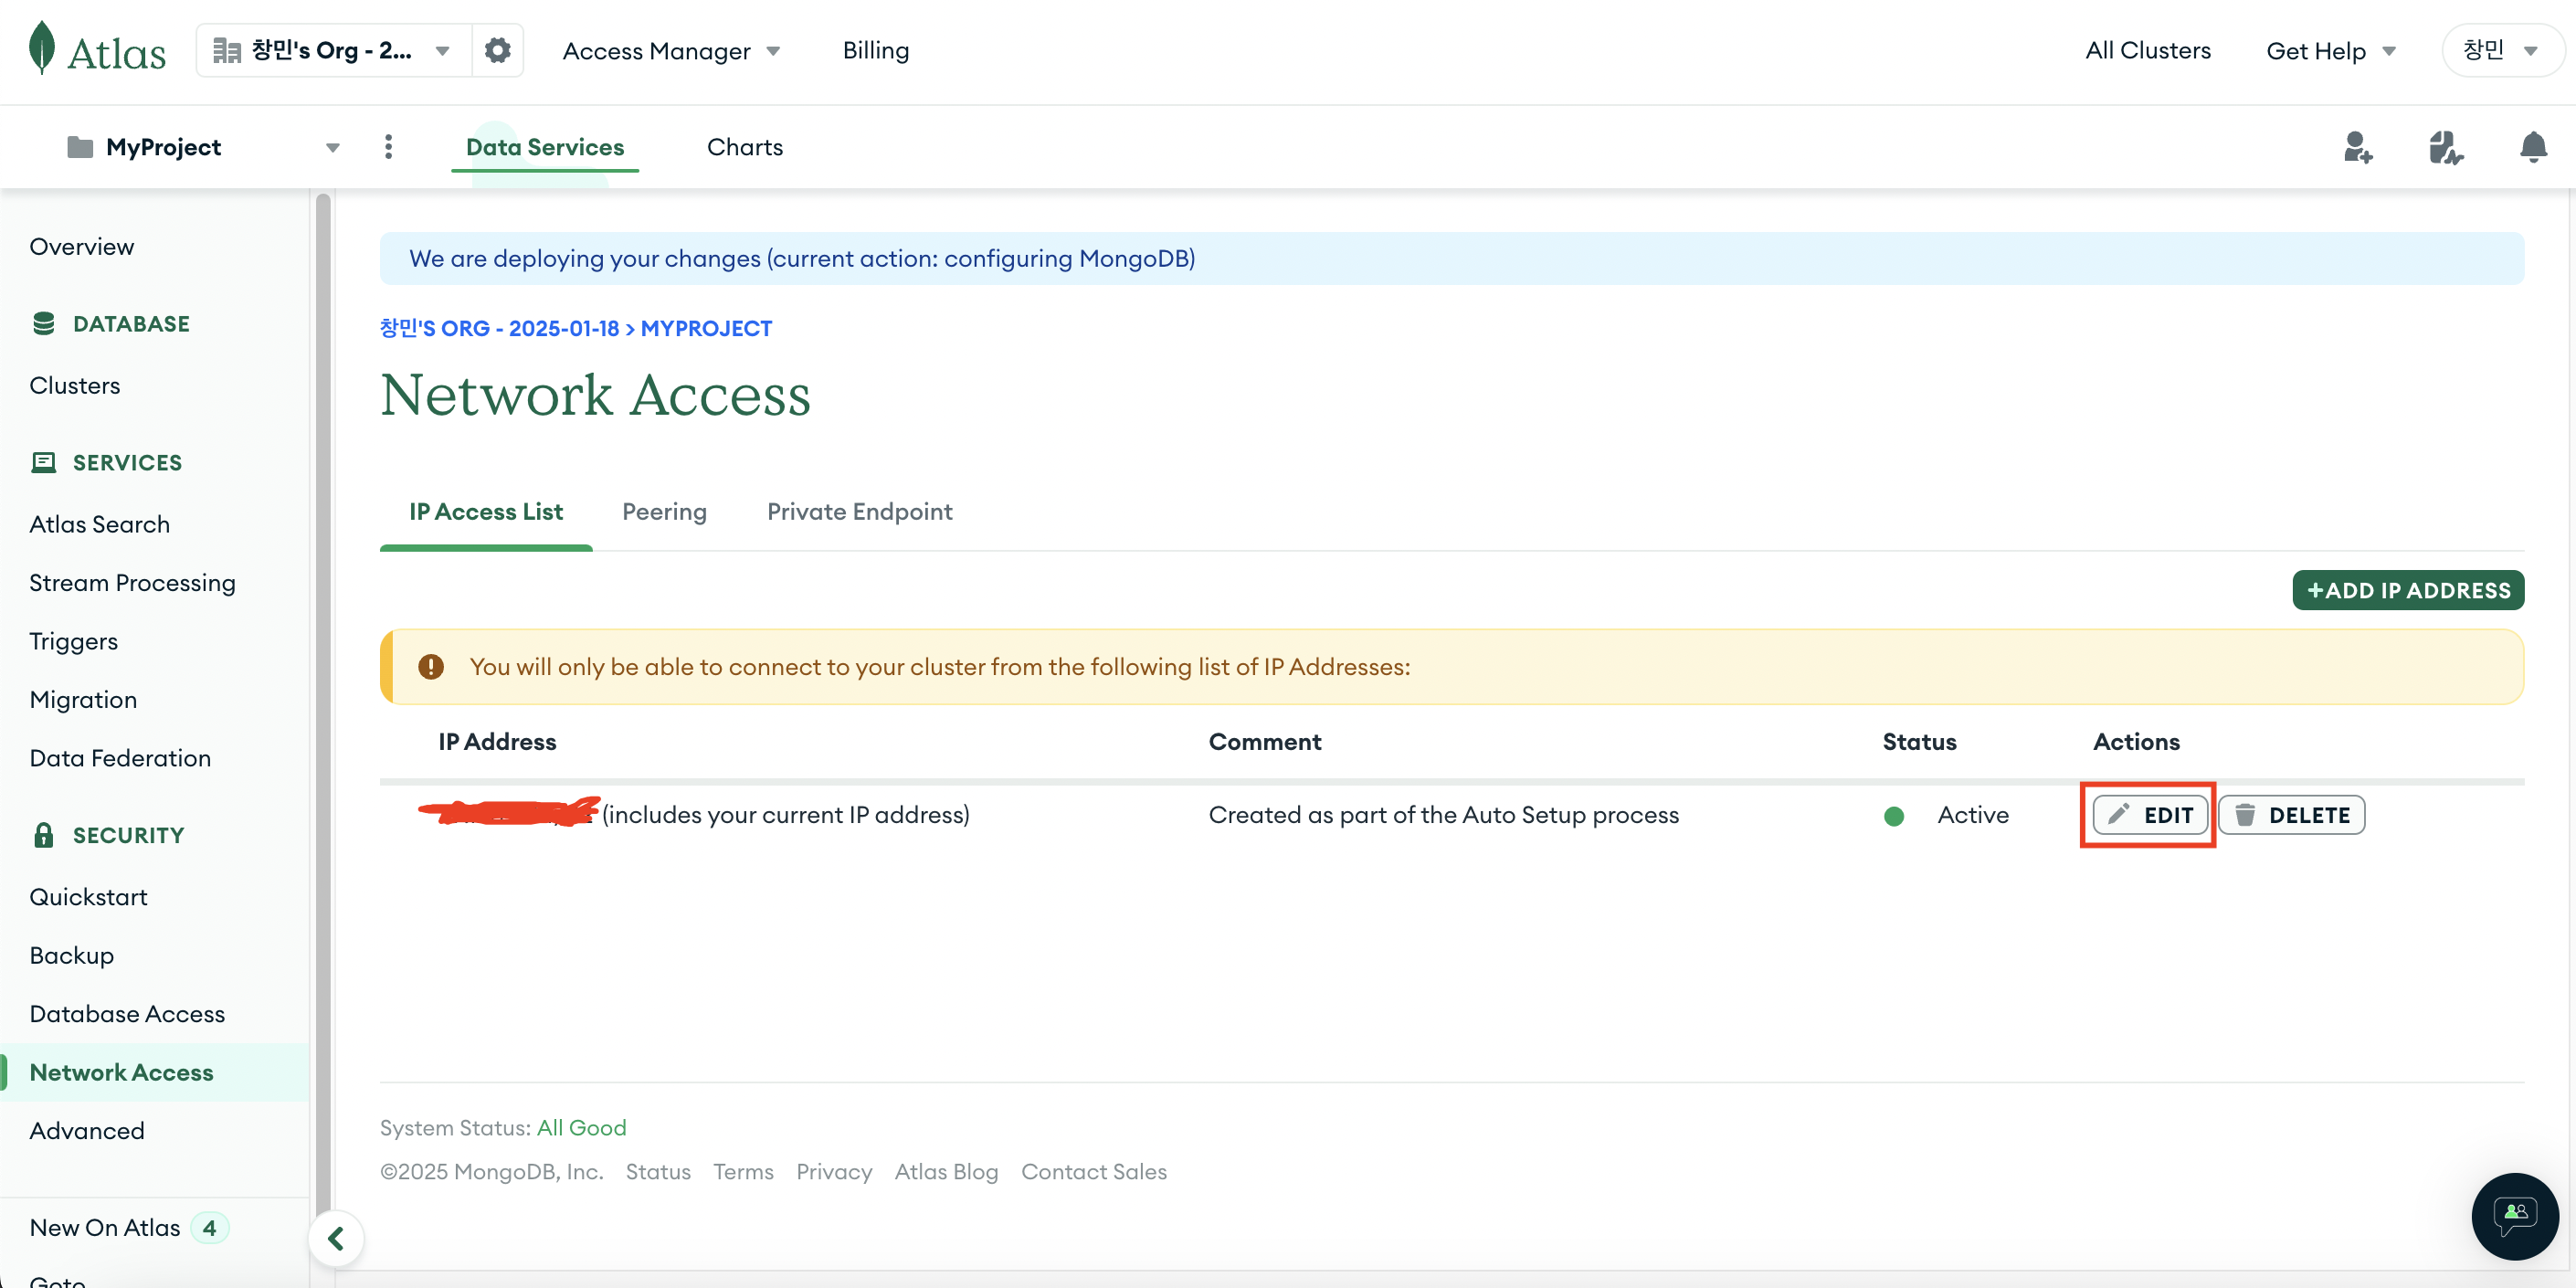The image size is (2576, 1288).
Task: Open organization settings gear icon
Action: click(497, 50)
